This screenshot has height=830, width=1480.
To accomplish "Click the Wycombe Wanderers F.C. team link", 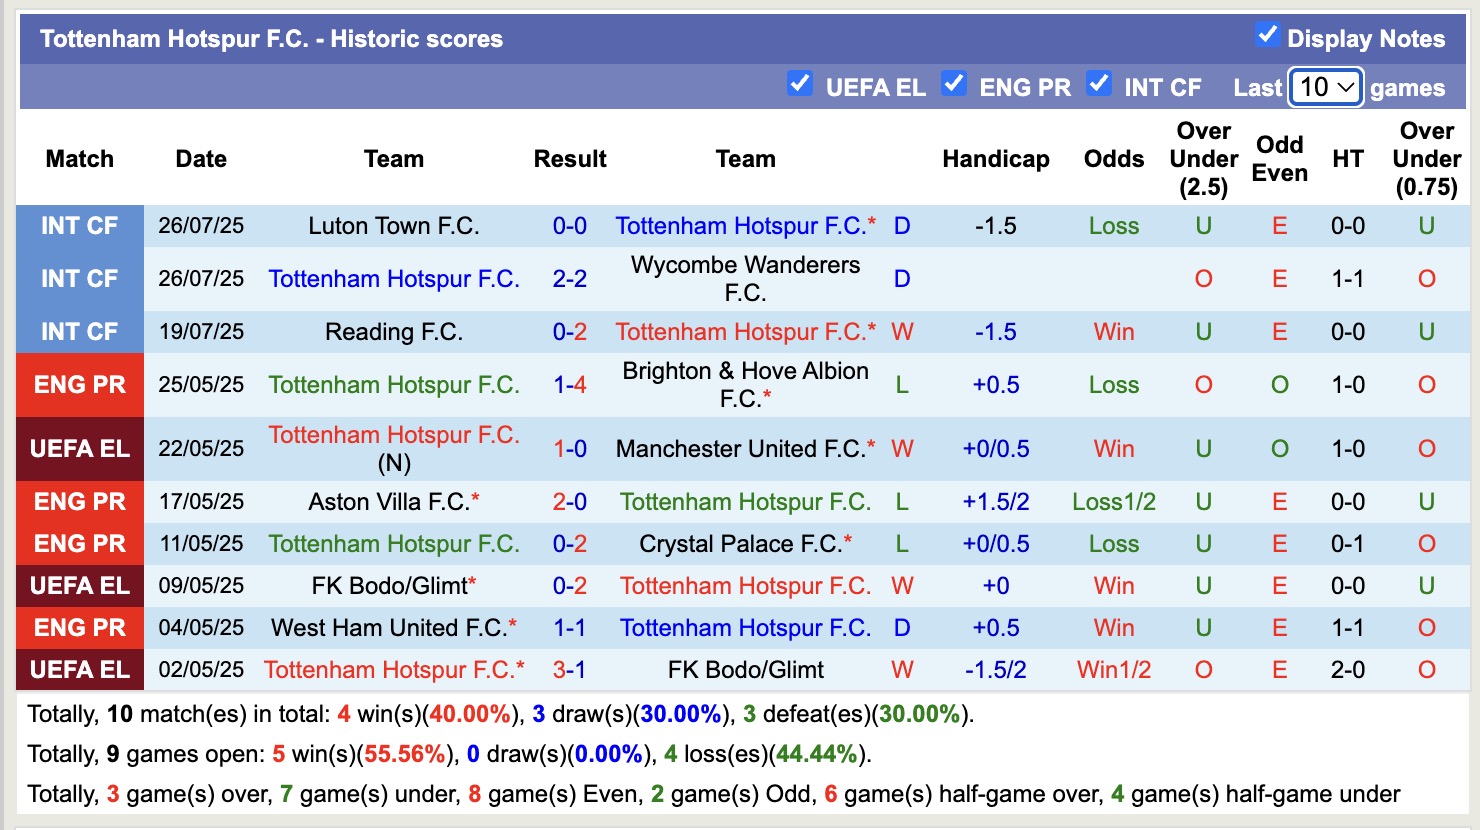I will pos(745,279).
